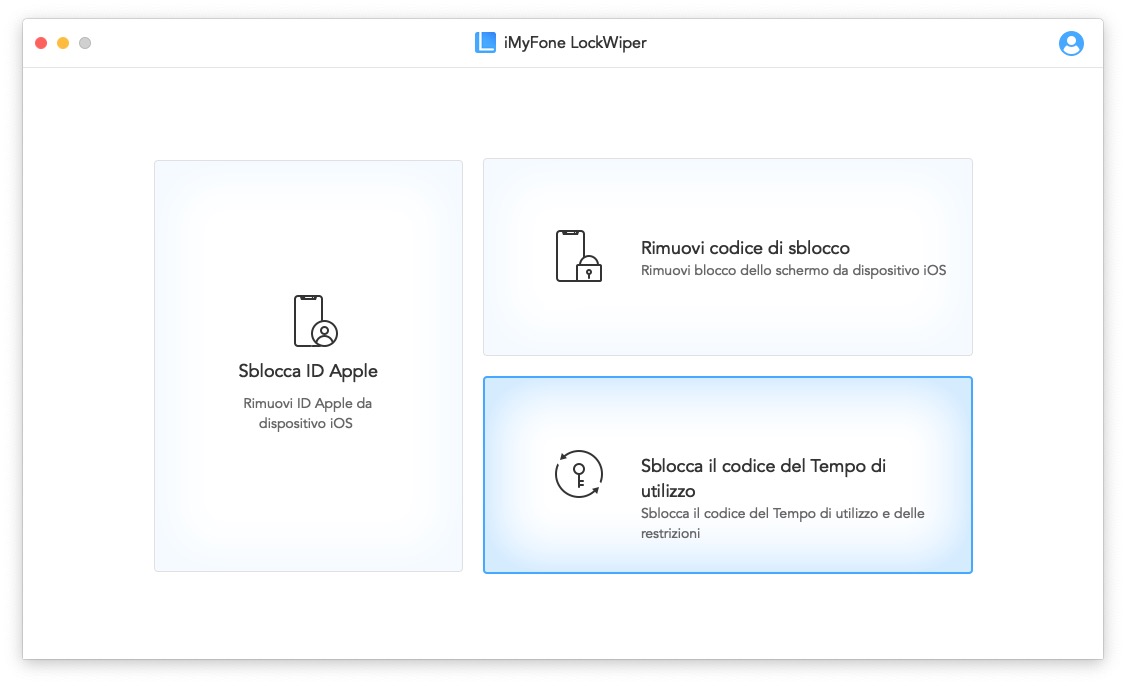Image resolution: width=1126 pixels, height=686 pixels.
Task: Select the Rimuovi codice di sblocco option
Action: (727, 257)
